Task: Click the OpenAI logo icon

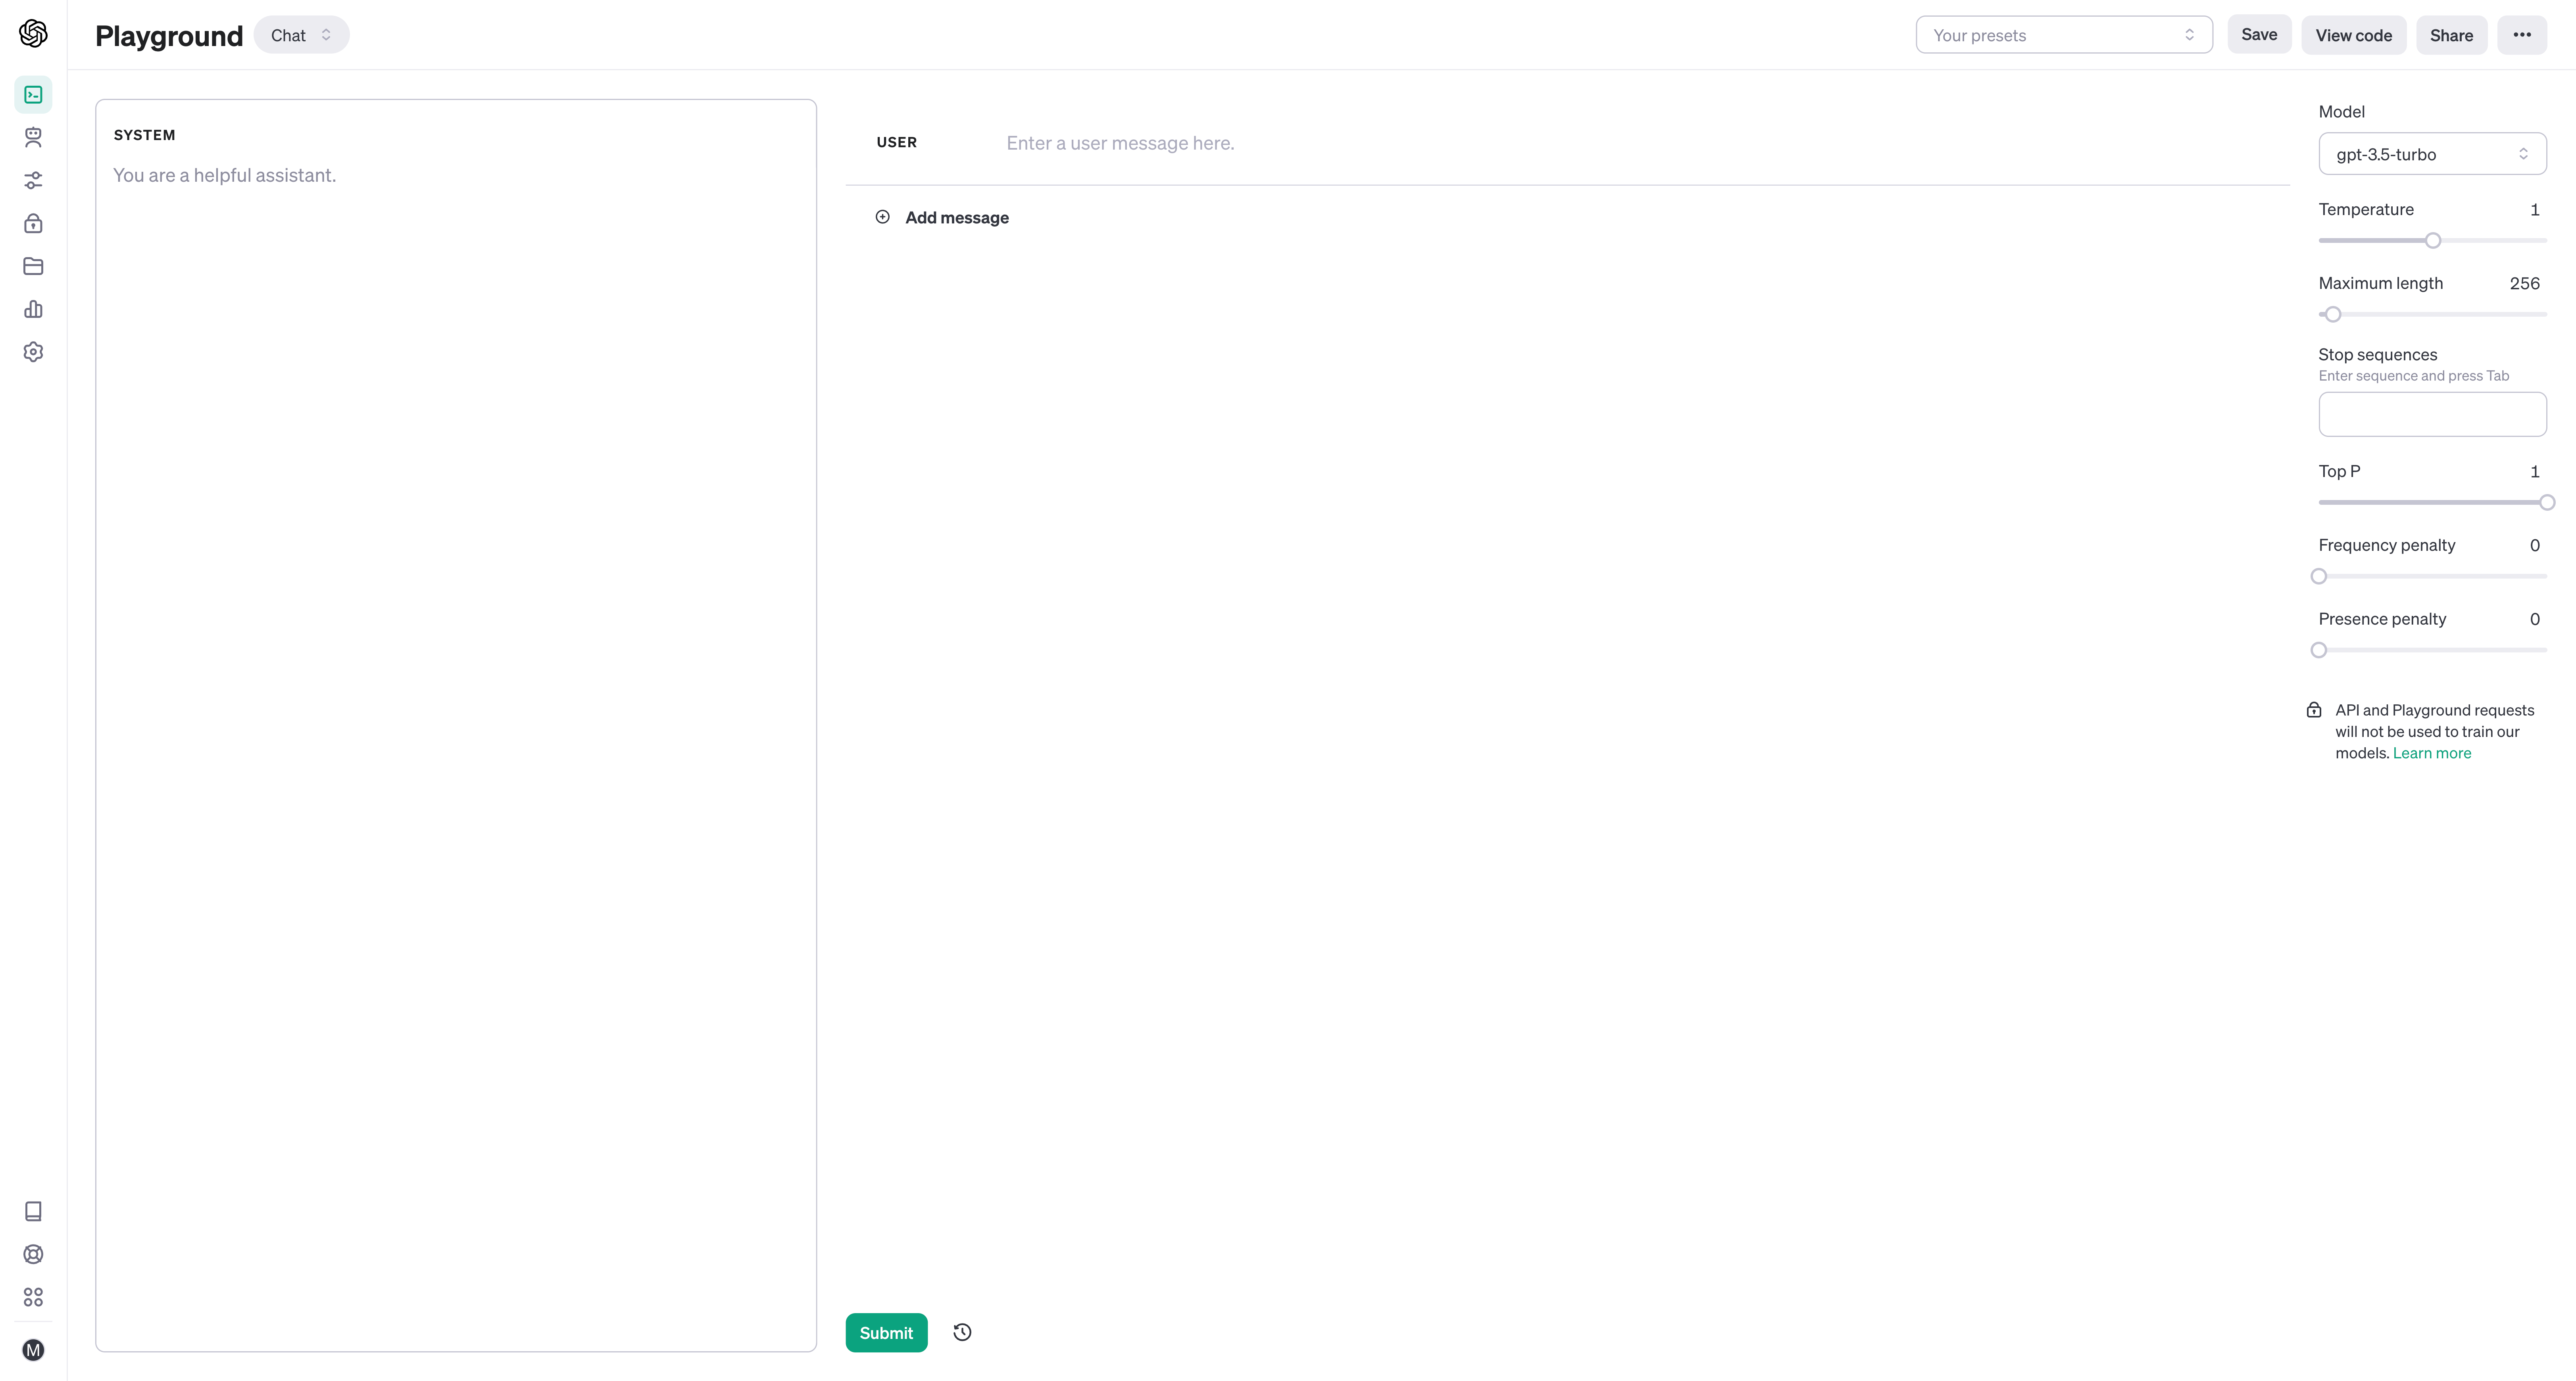Action: [33, 34]
